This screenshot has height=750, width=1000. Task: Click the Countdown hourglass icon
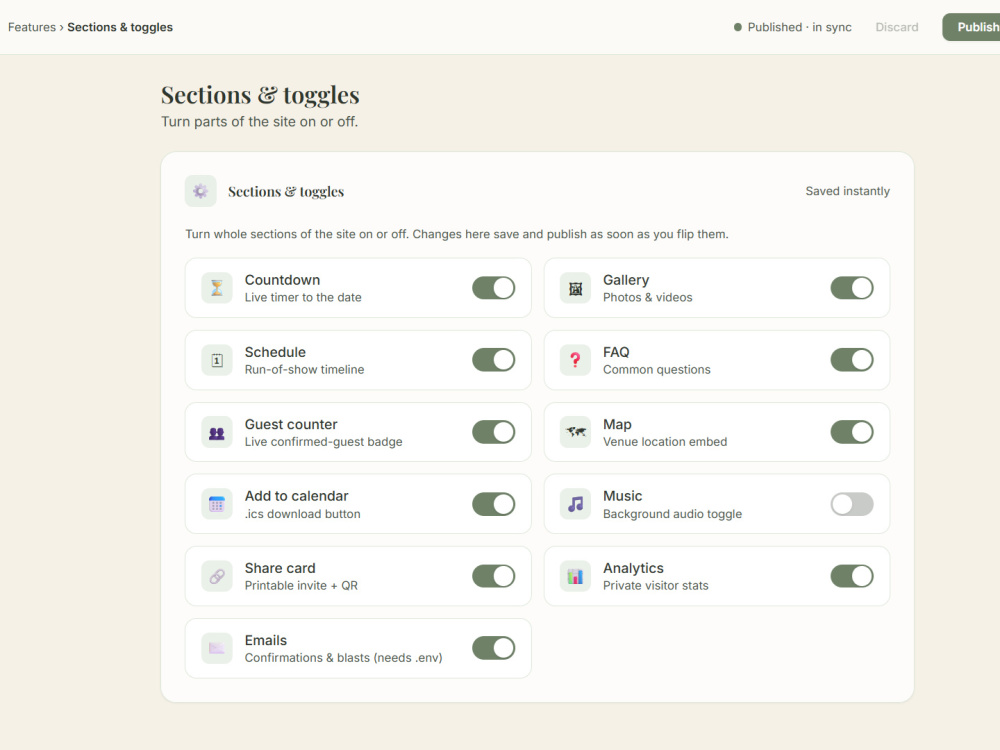click(217, 288)
